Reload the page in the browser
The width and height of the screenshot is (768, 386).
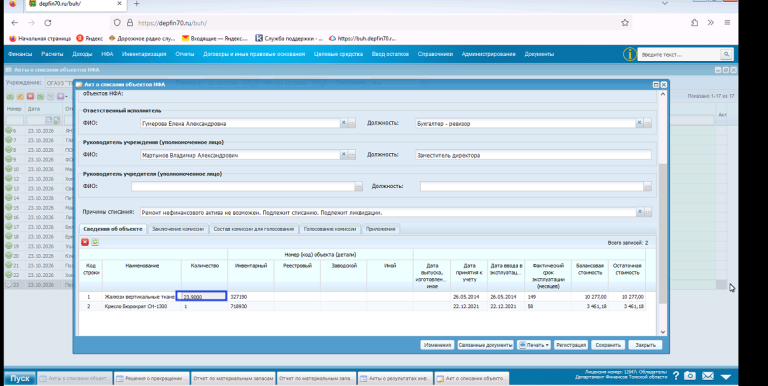point(48,23)
